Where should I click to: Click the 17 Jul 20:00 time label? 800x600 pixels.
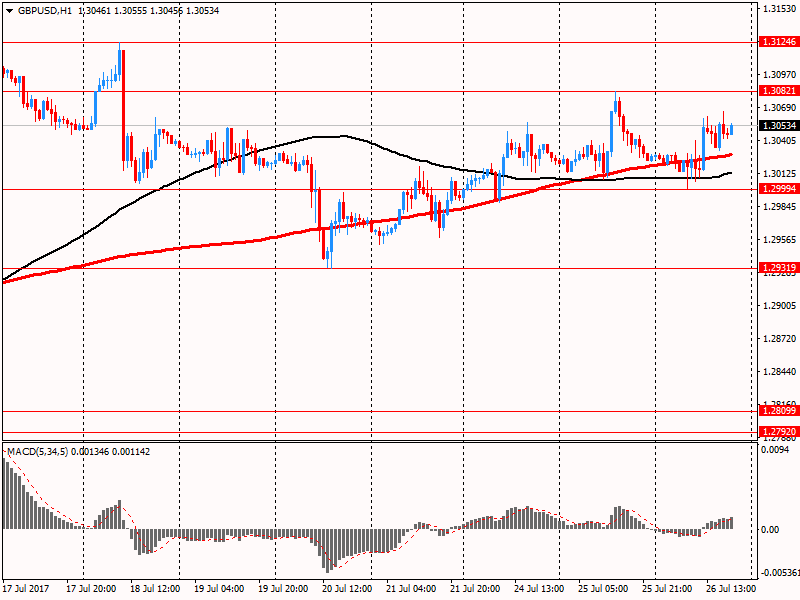91,589
